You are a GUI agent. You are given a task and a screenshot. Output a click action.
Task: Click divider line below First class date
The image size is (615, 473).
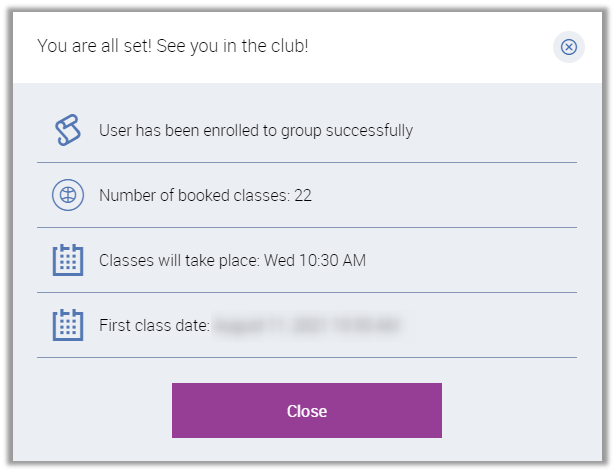pos(307,357)
